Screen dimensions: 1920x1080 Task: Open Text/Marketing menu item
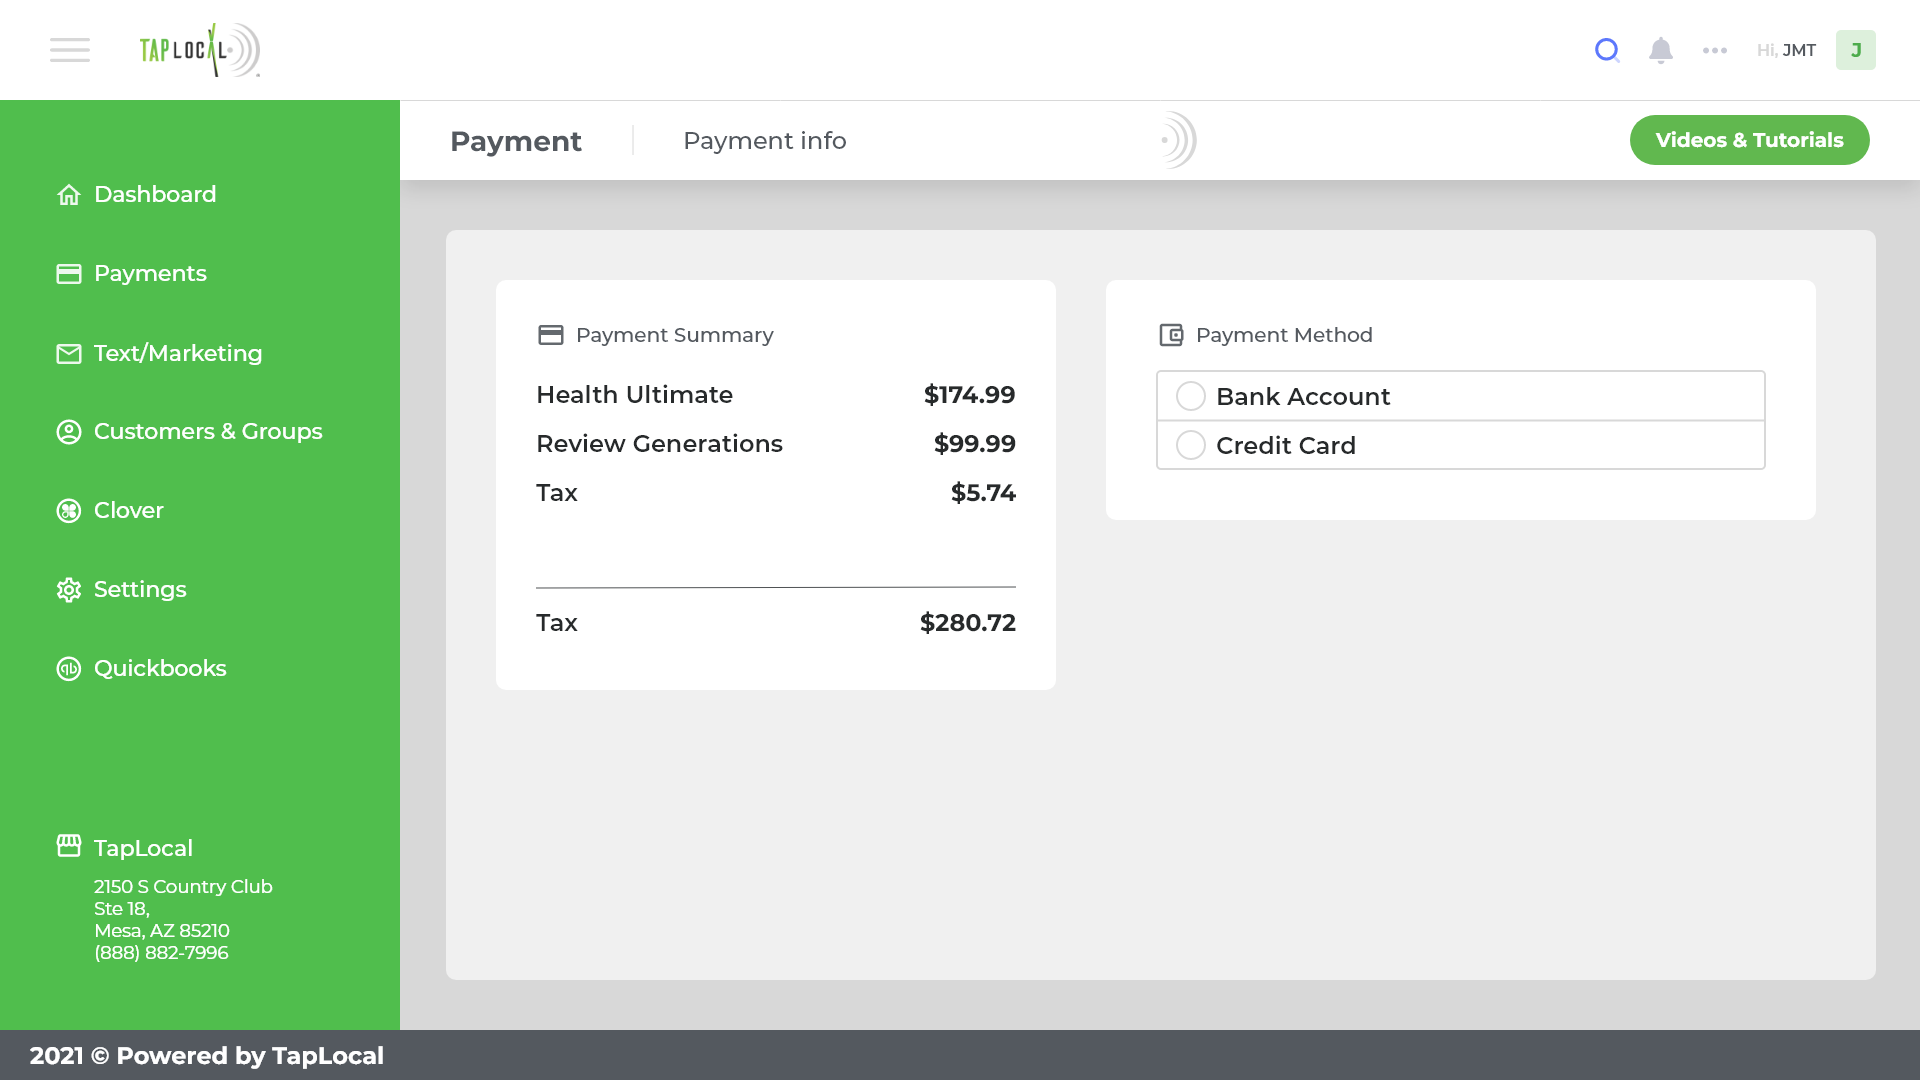coord(178,353)
